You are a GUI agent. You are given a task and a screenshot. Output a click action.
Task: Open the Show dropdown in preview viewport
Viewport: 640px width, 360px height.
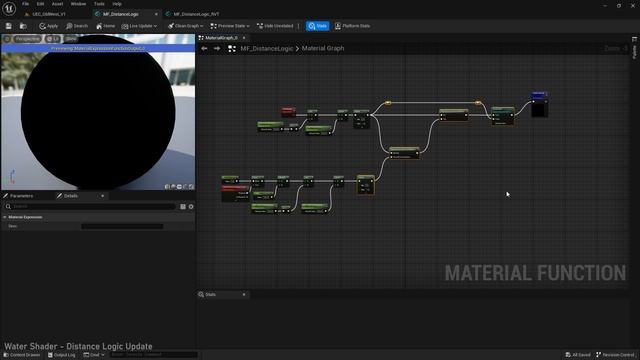pyautogui.click(x=71, y=39)
